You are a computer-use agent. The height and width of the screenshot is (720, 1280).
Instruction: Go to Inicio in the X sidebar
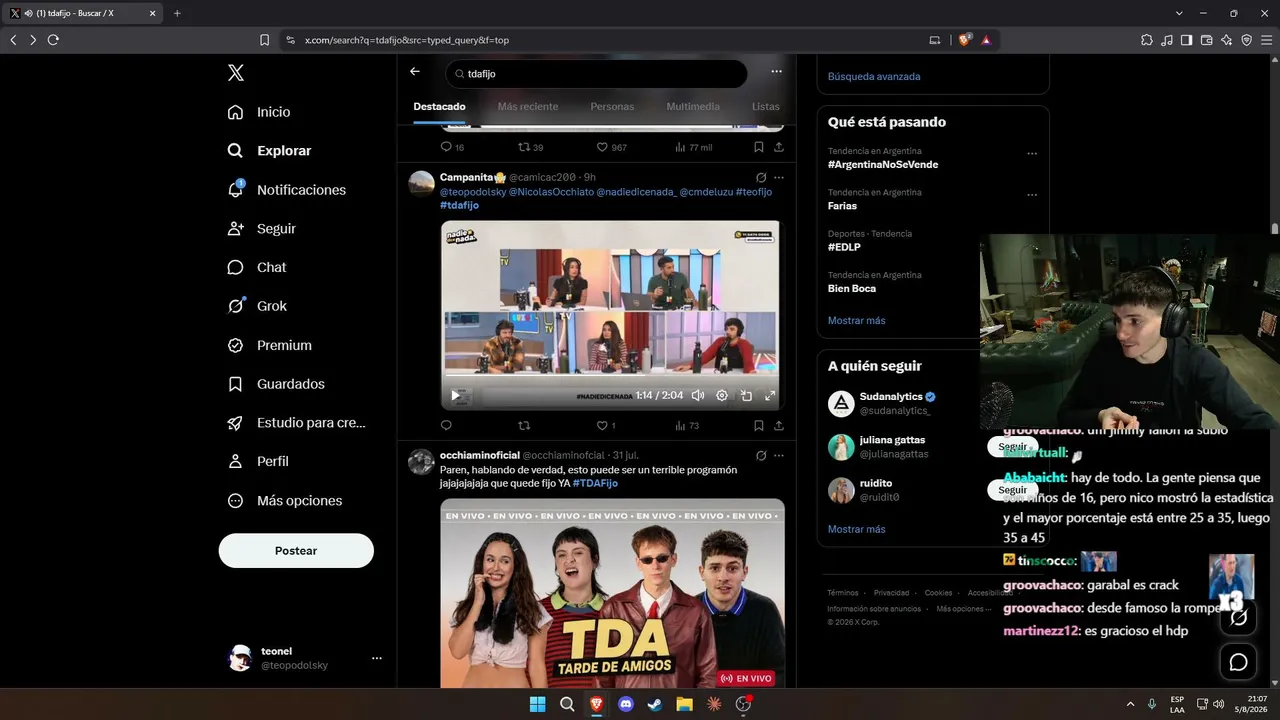coord(259,112)
